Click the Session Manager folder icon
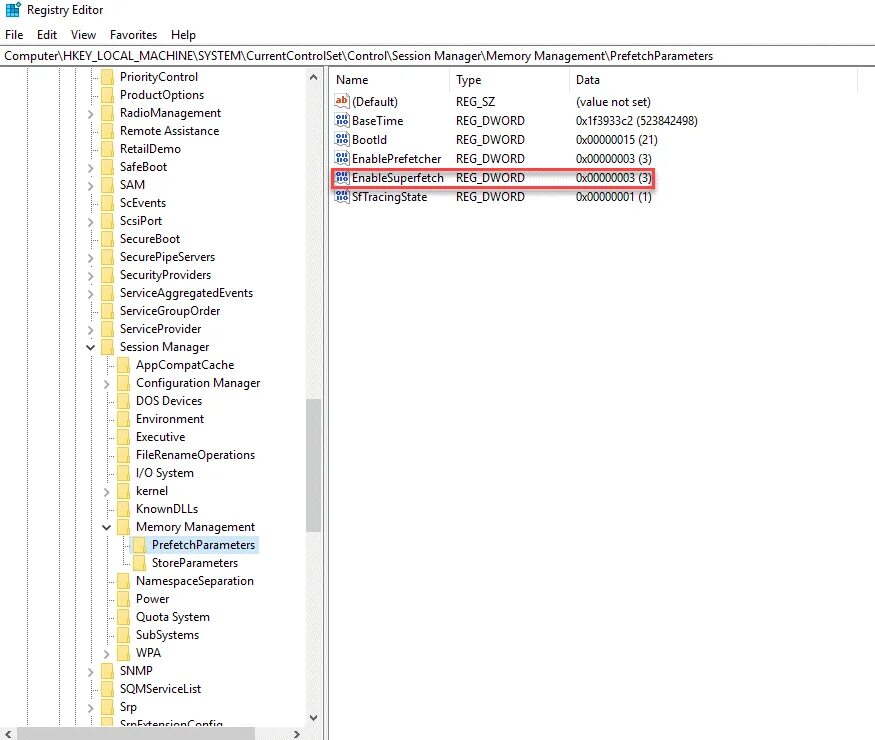This screenshot has width=875, height=740. coord(108,347)
